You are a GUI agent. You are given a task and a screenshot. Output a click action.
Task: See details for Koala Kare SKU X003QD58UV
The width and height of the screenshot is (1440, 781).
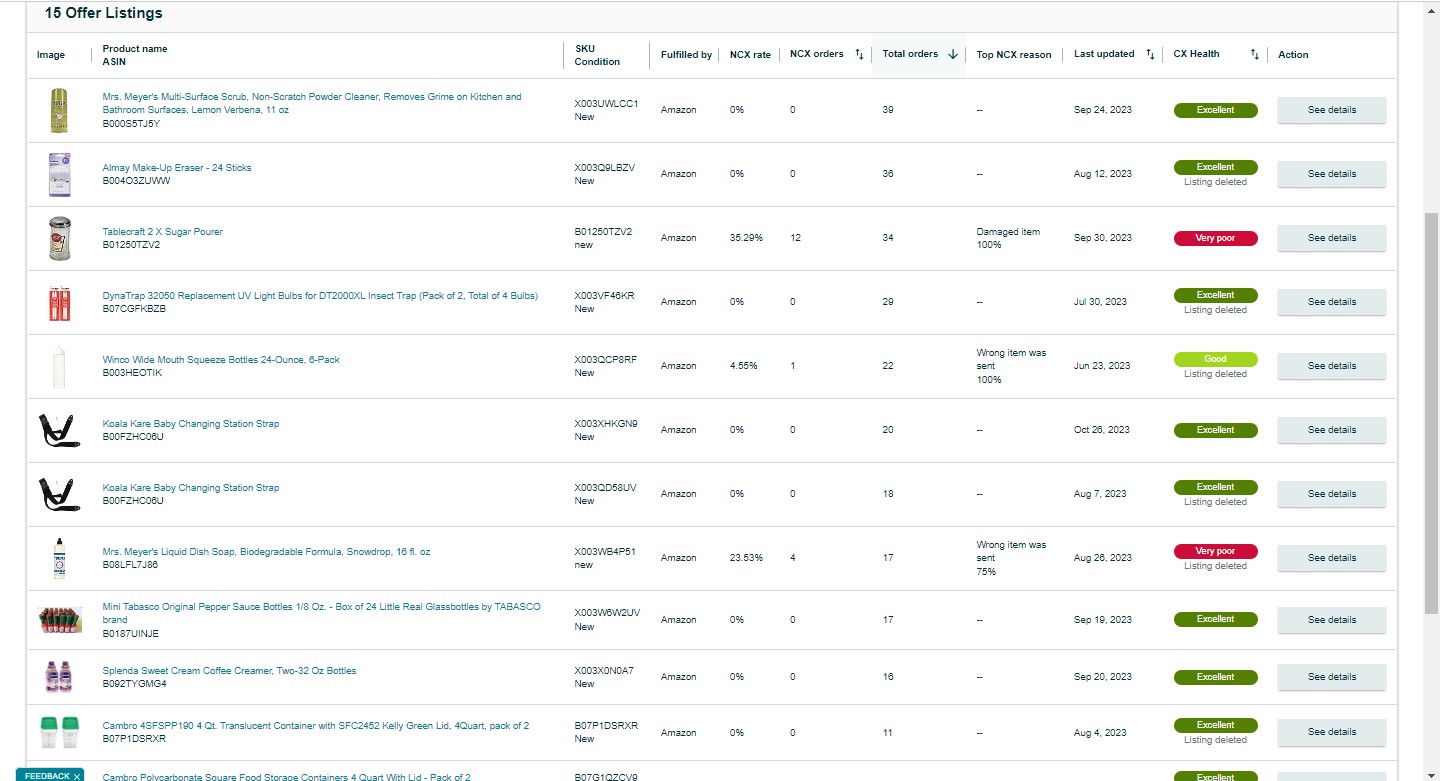point(1332,494)
